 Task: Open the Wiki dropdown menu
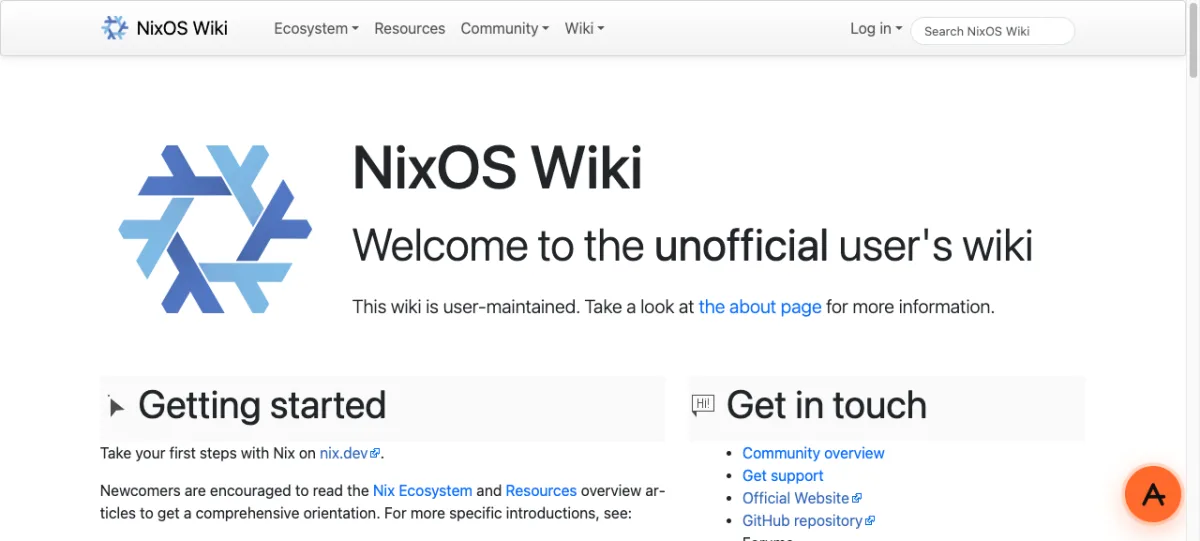click(584, 29)
